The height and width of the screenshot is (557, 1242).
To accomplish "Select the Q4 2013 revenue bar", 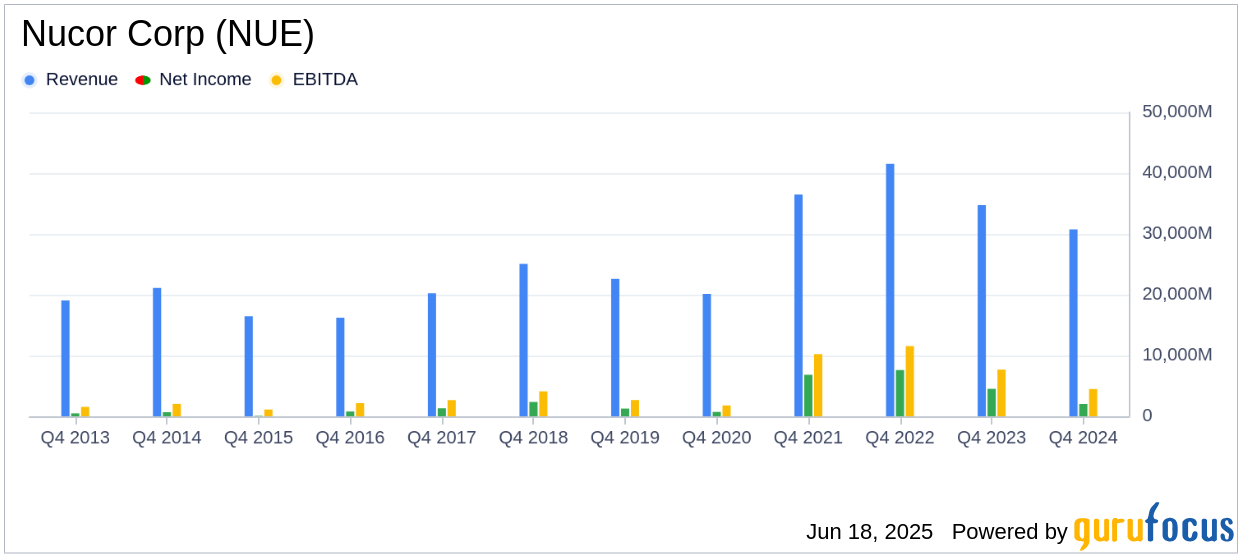I will pos(65,359).
